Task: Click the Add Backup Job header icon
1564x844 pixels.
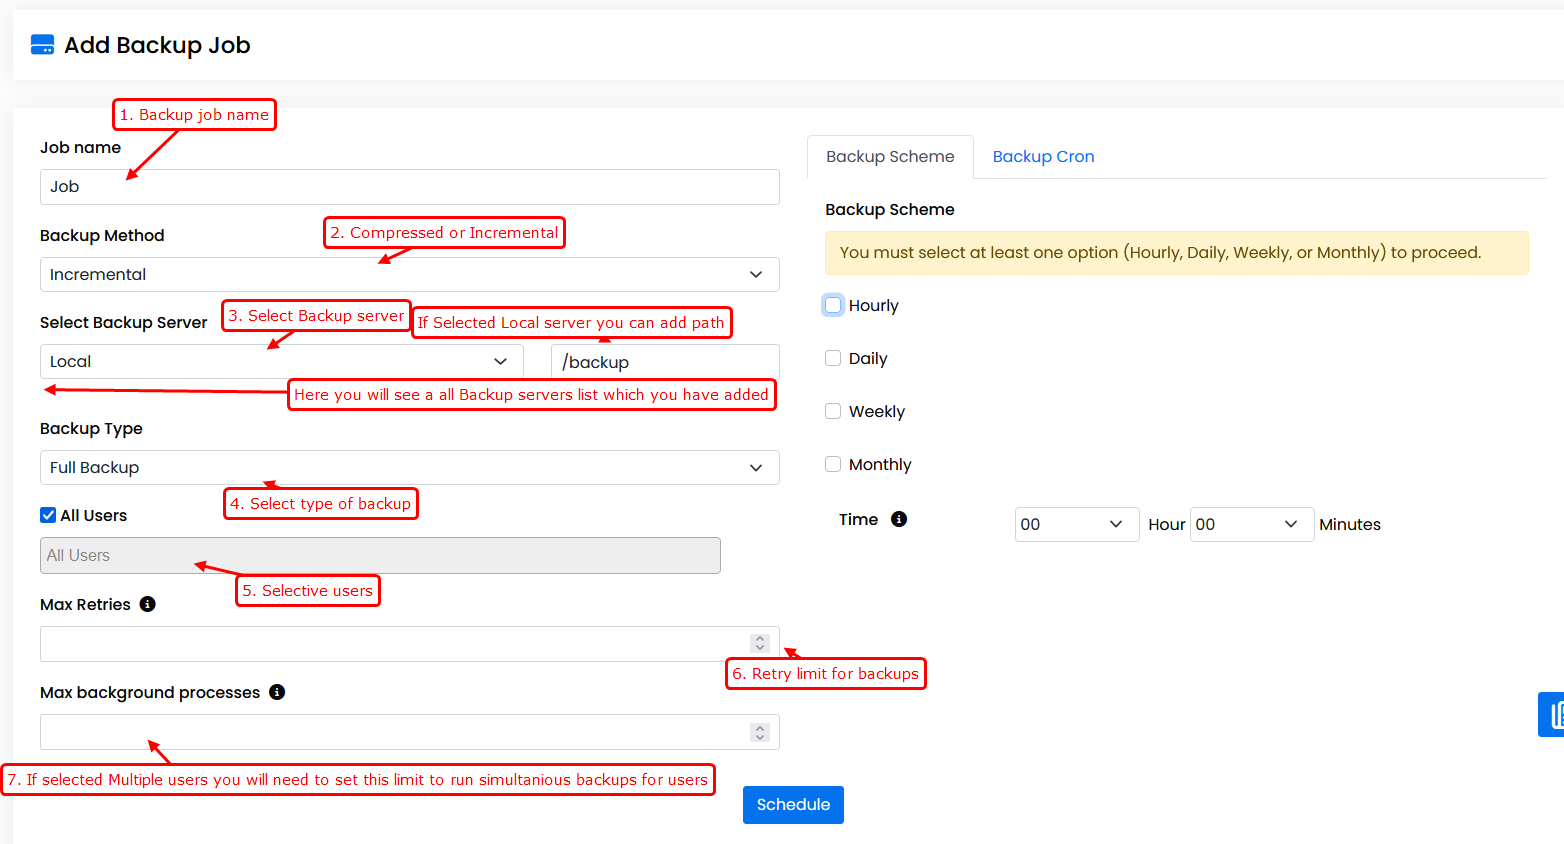Action: click(42, 45)
